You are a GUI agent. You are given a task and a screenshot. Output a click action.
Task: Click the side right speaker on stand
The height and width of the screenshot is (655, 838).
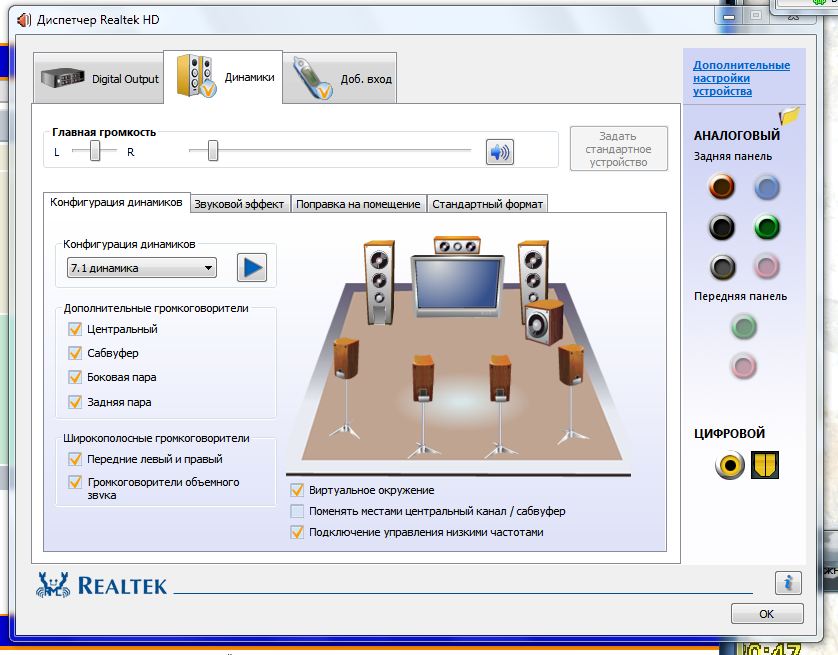[x=572, y=394]
